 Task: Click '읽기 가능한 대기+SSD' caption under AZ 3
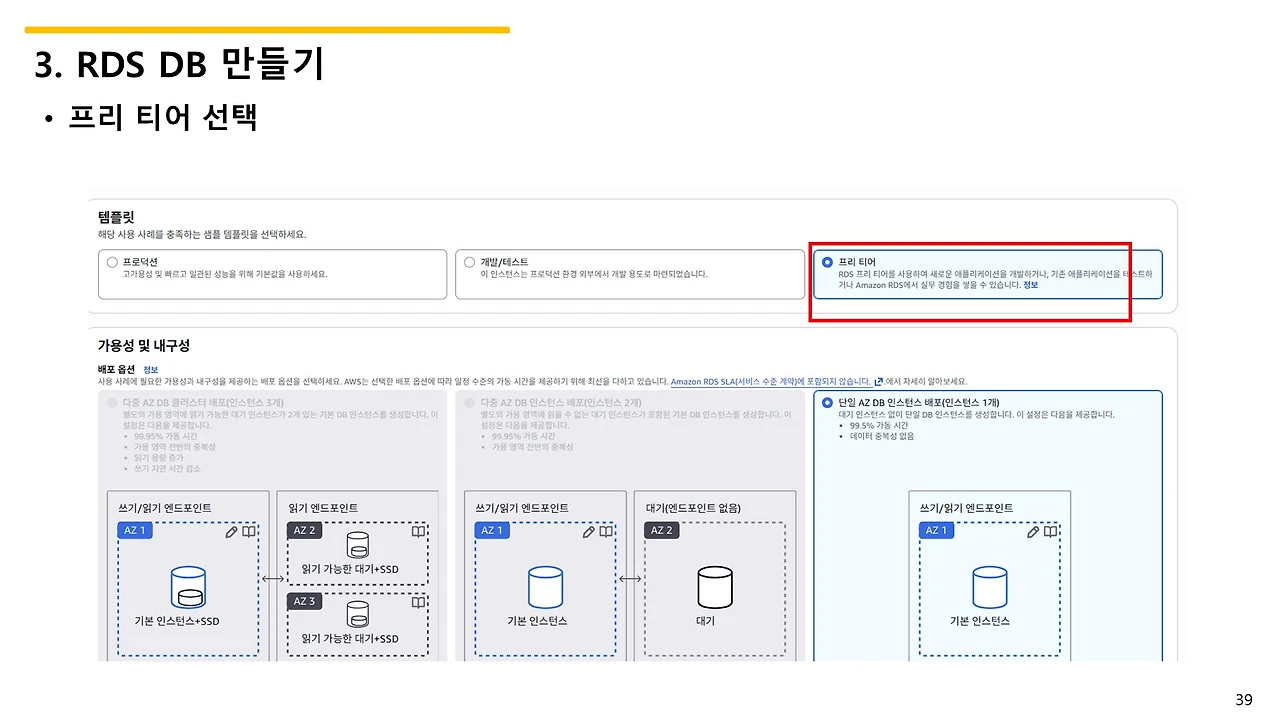click(350, 638)
